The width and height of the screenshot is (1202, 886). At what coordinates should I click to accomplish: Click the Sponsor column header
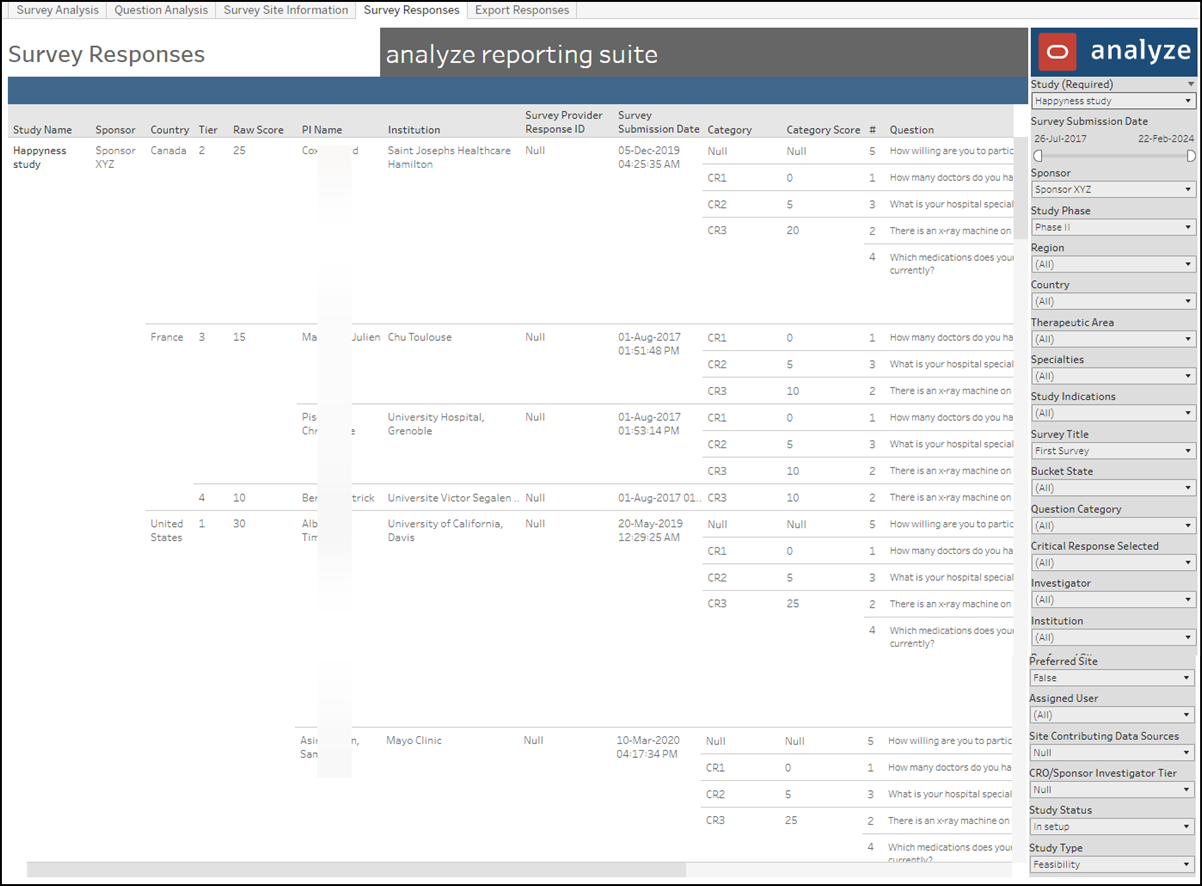point(115,130)
